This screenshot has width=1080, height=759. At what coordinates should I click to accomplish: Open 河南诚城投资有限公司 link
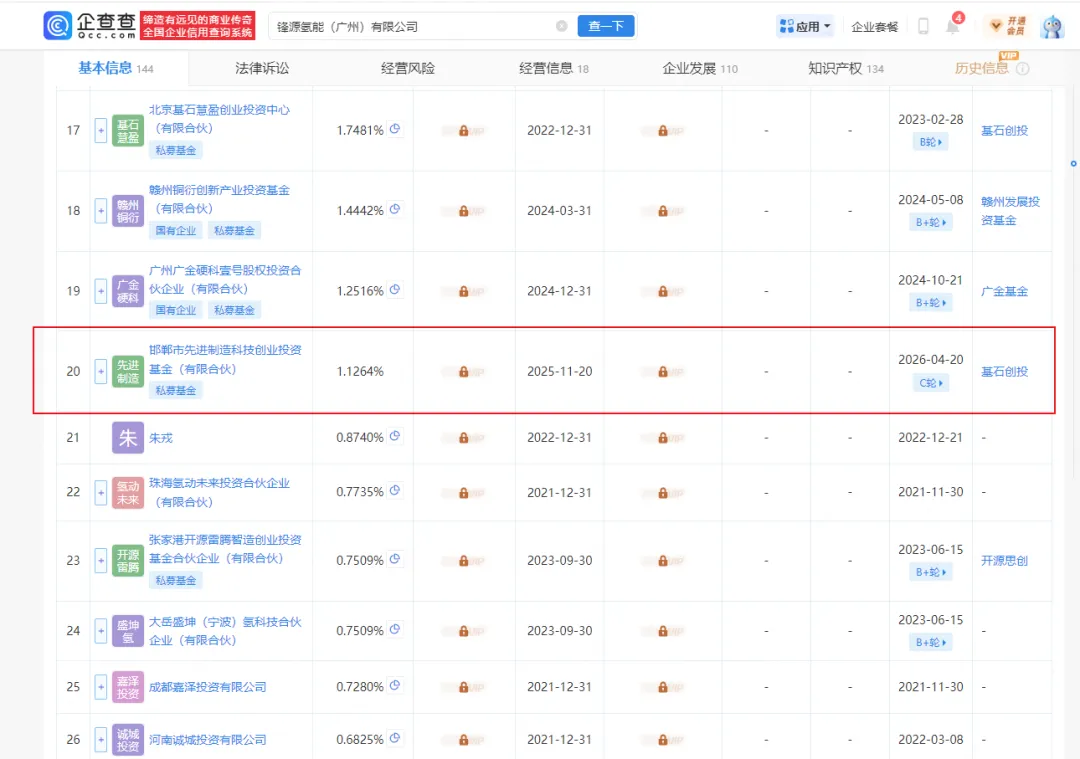[207, 740]
